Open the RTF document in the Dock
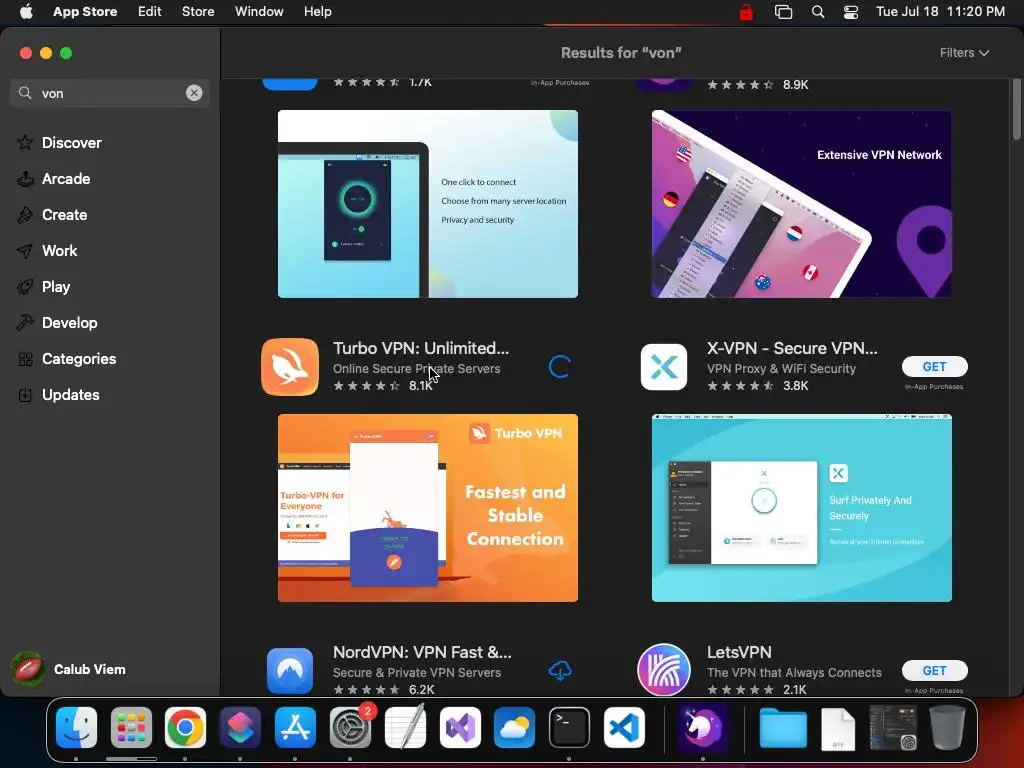 click(839, 729)
